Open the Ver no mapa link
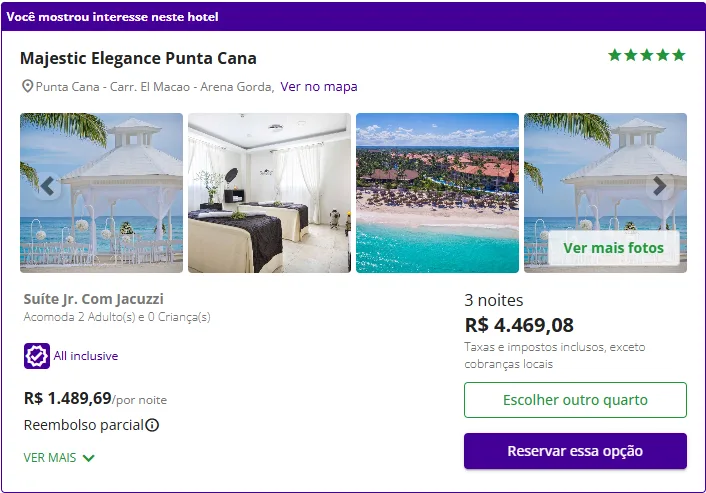 [318, 86]
